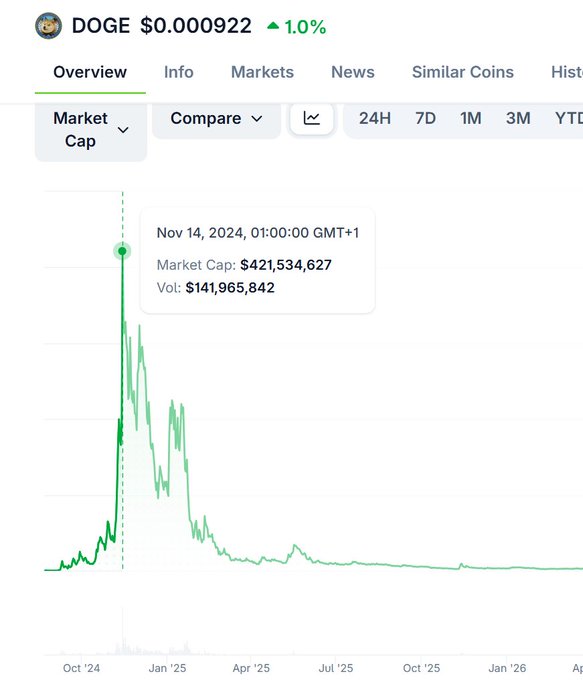The height and width of the screenshot is (680, 583).
Task: Expand the Market Cap dropdown
Action: tap(91, 130)
